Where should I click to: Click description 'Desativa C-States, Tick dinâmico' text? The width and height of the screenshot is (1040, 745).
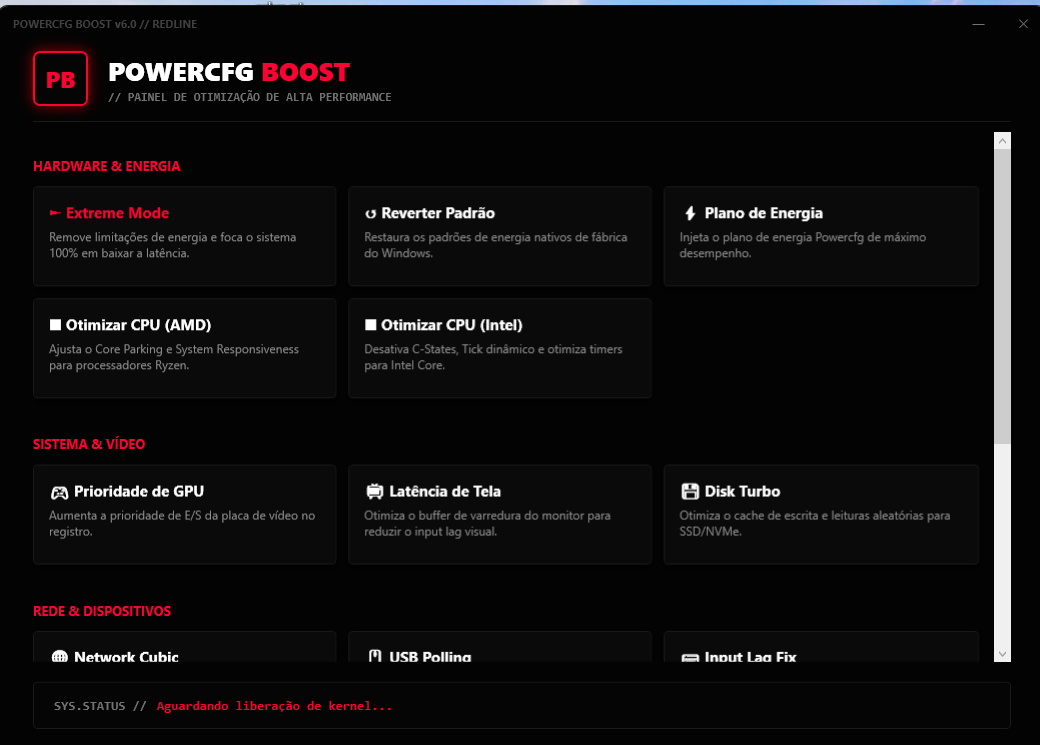click(493, 357)
